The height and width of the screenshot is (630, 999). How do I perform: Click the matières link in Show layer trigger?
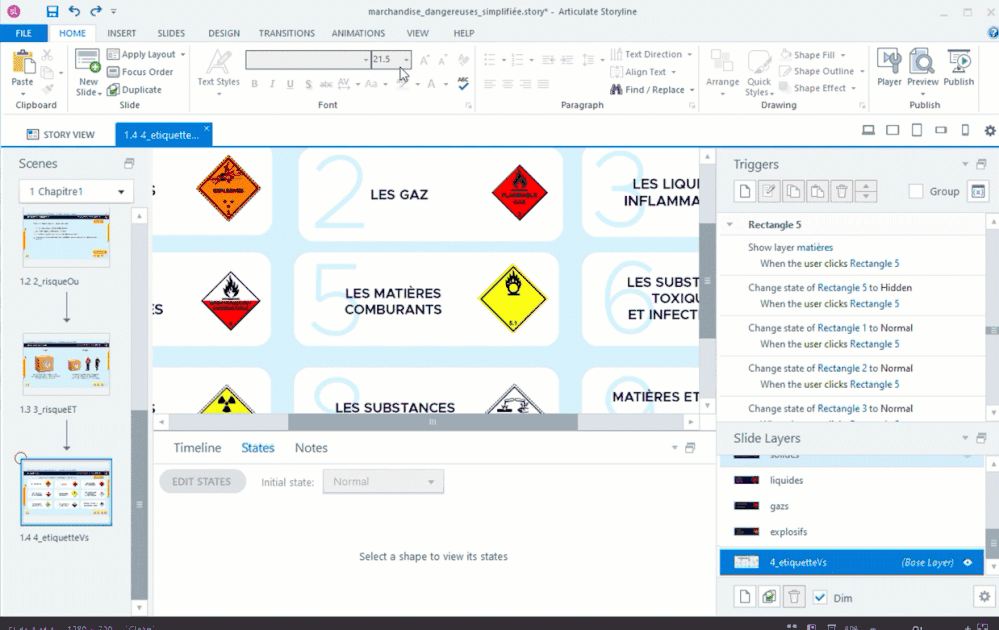(814, 247)
